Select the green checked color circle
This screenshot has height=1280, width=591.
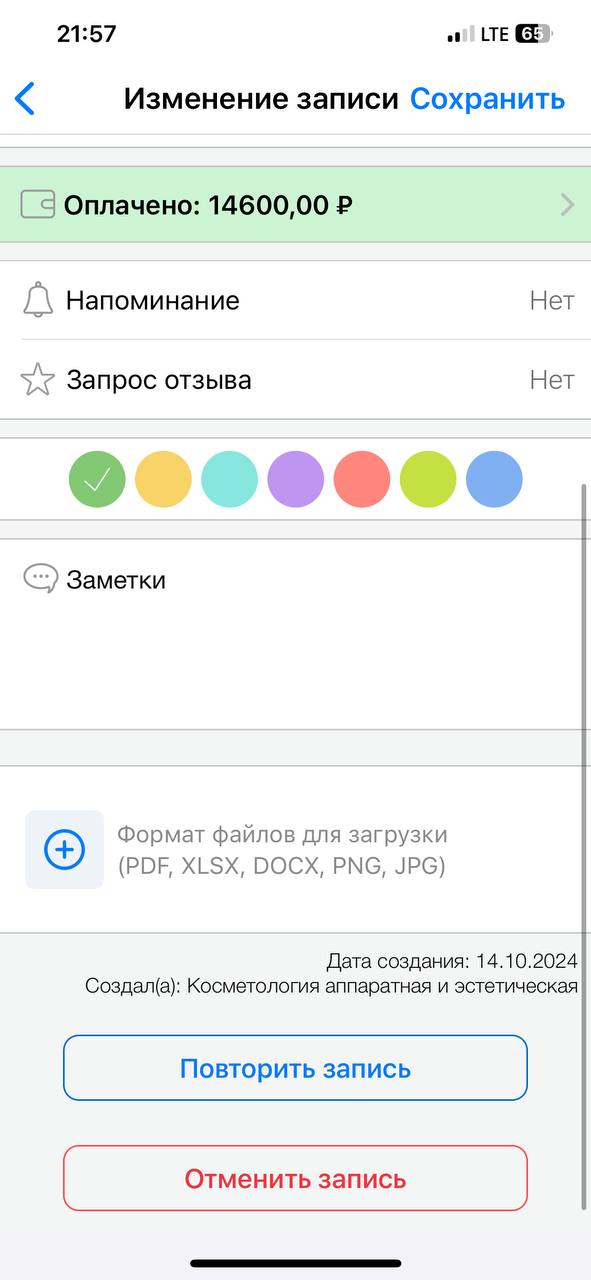[x=97, y=479]
